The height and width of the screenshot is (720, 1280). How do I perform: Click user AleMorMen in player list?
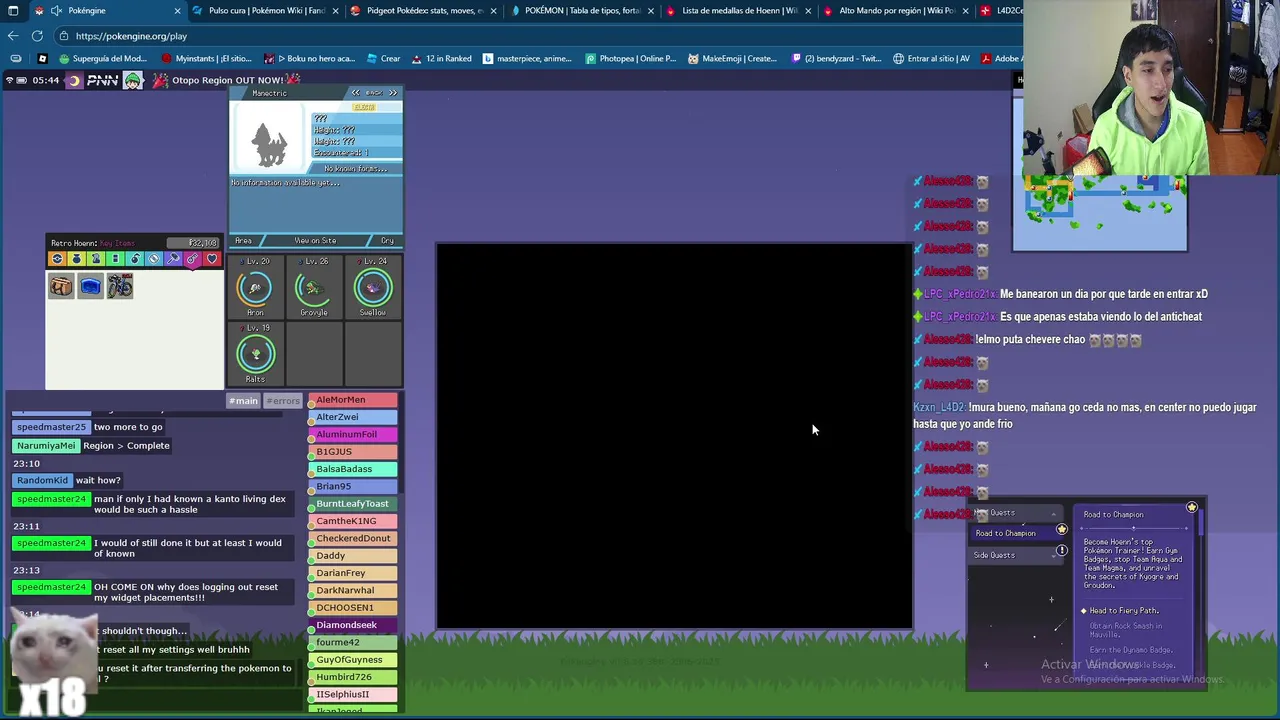pos(352,400)
